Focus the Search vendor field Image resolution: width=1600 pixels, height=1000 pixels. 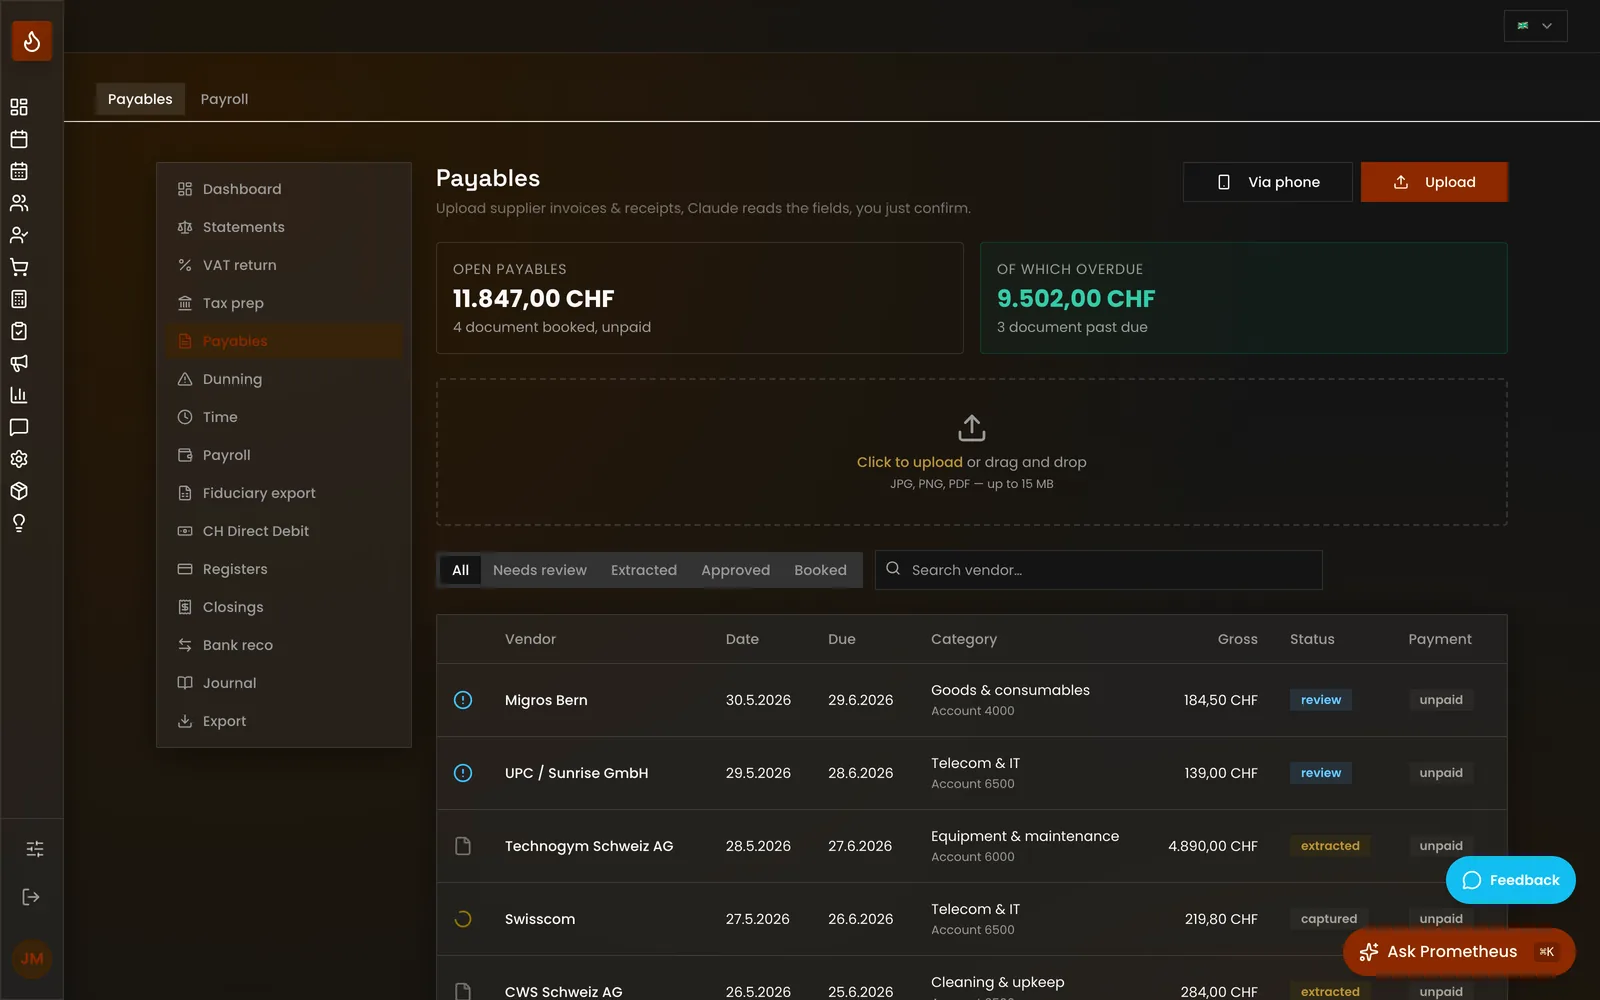(x=1098, y=570)
